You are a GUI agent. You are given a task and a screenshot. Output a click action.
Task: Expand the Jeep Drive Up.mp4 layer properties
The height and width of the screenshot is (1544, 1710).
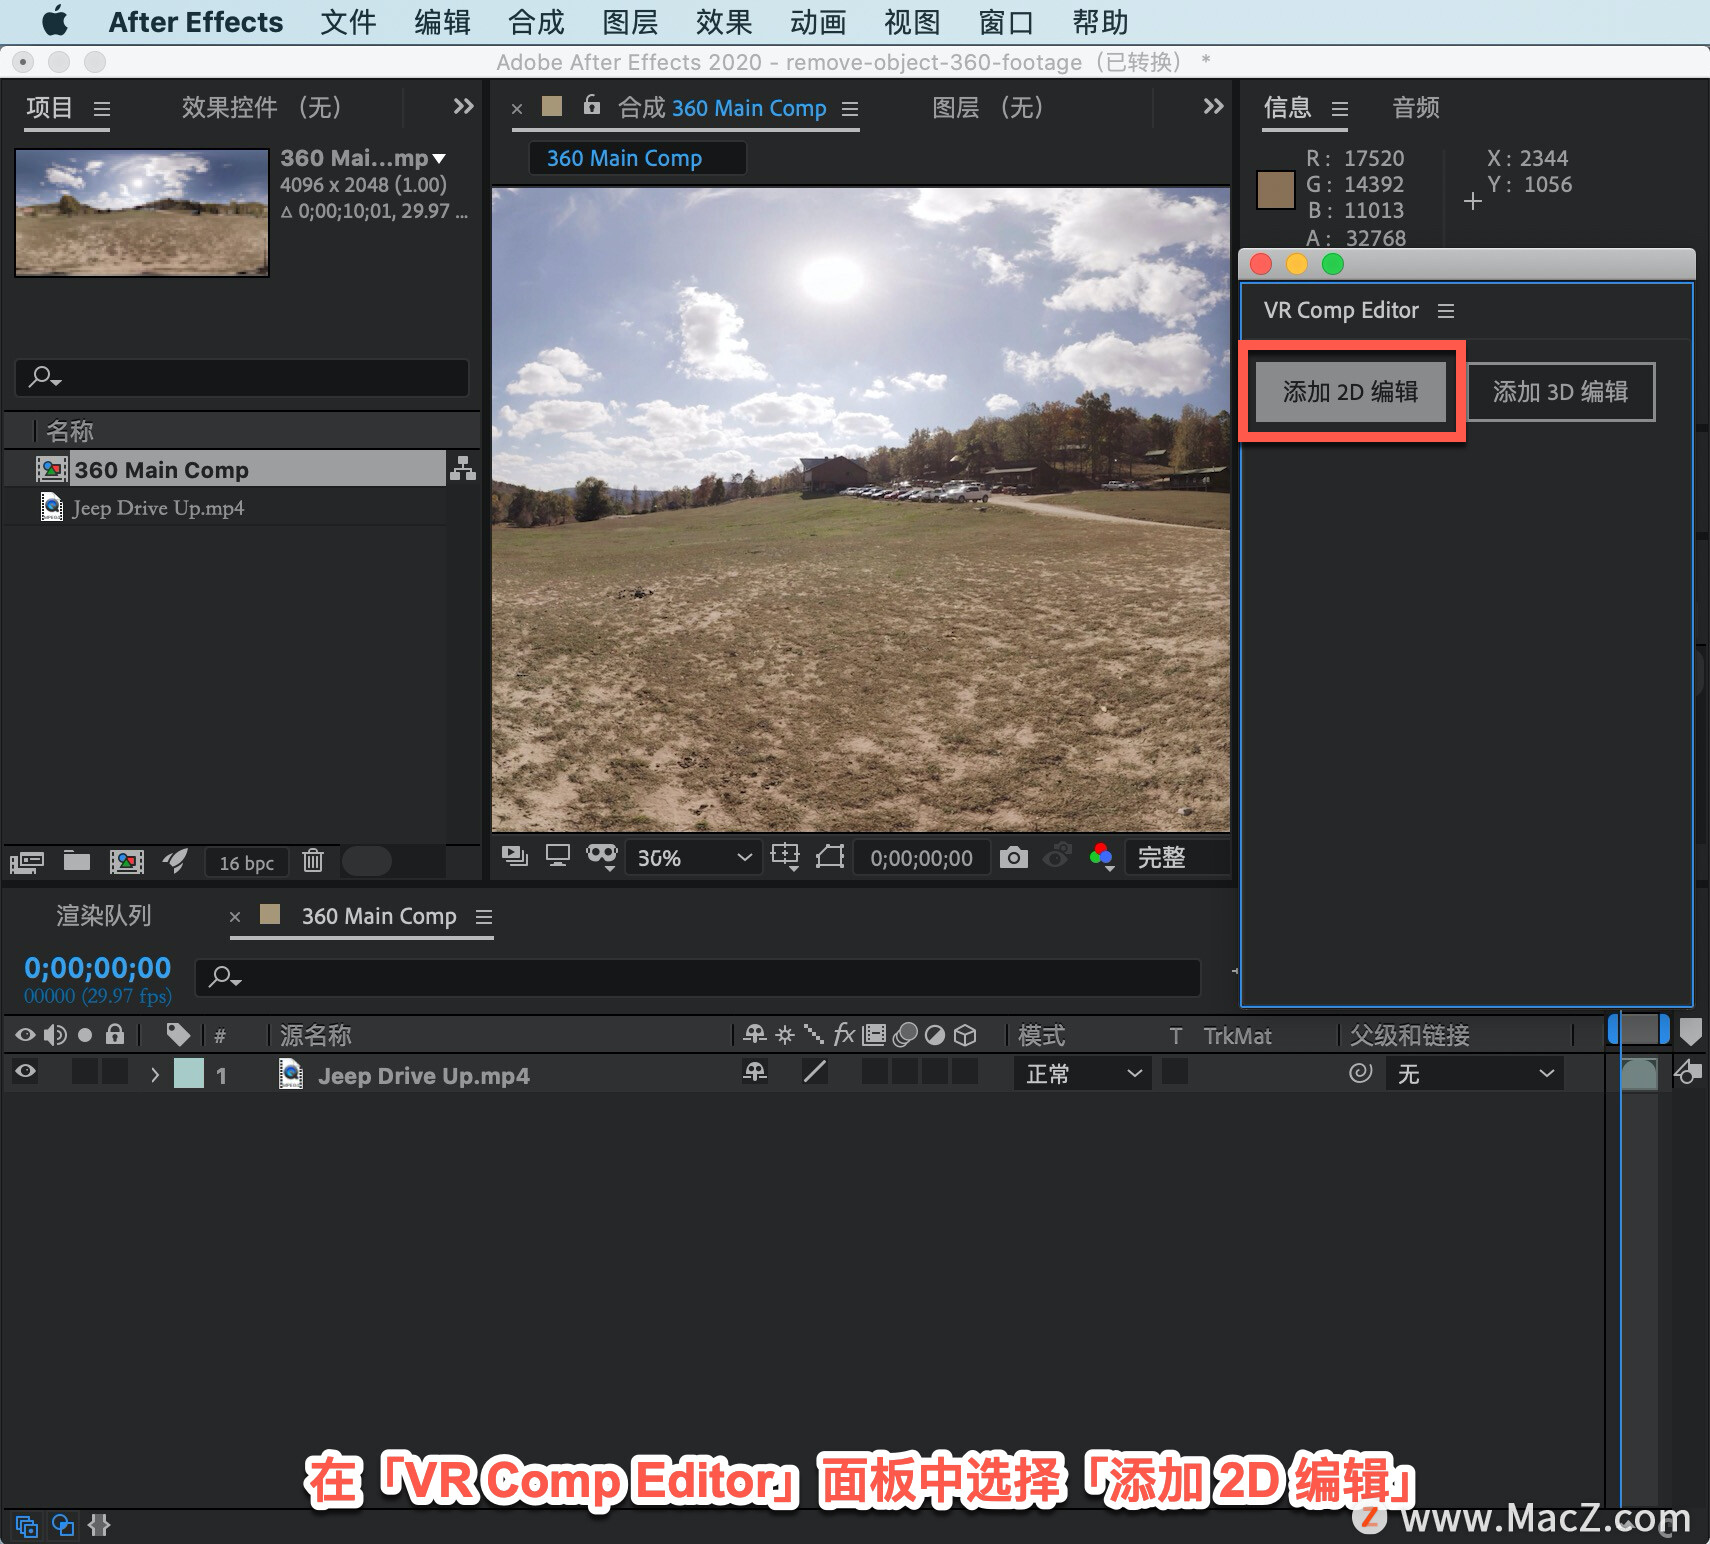click(155, 1075)
